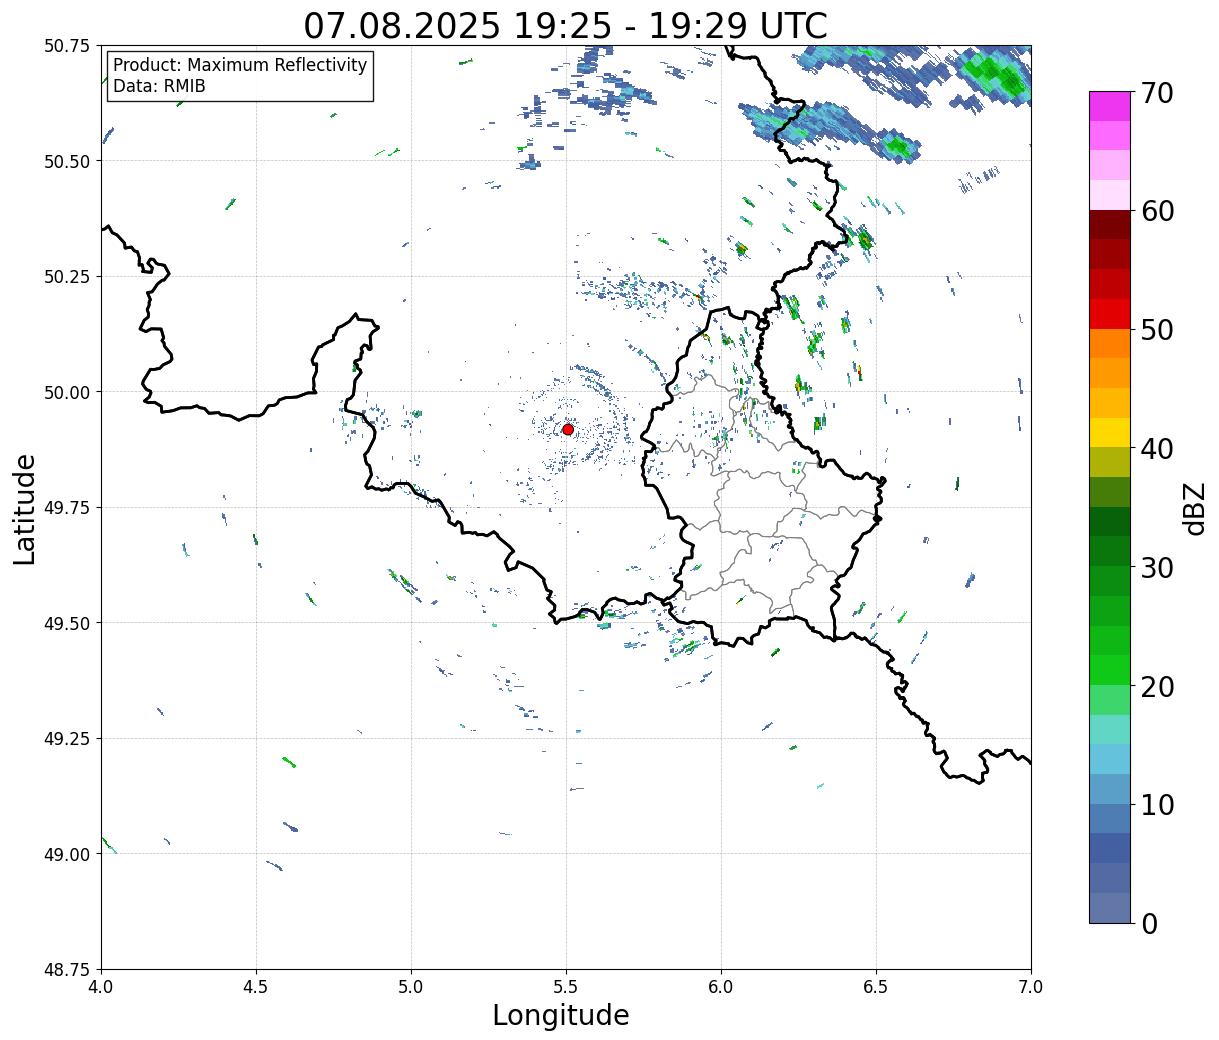Click colorbar tick label 70
The width and height of the screenshot is (1219, 1040).
click(x=1158, y=92)
